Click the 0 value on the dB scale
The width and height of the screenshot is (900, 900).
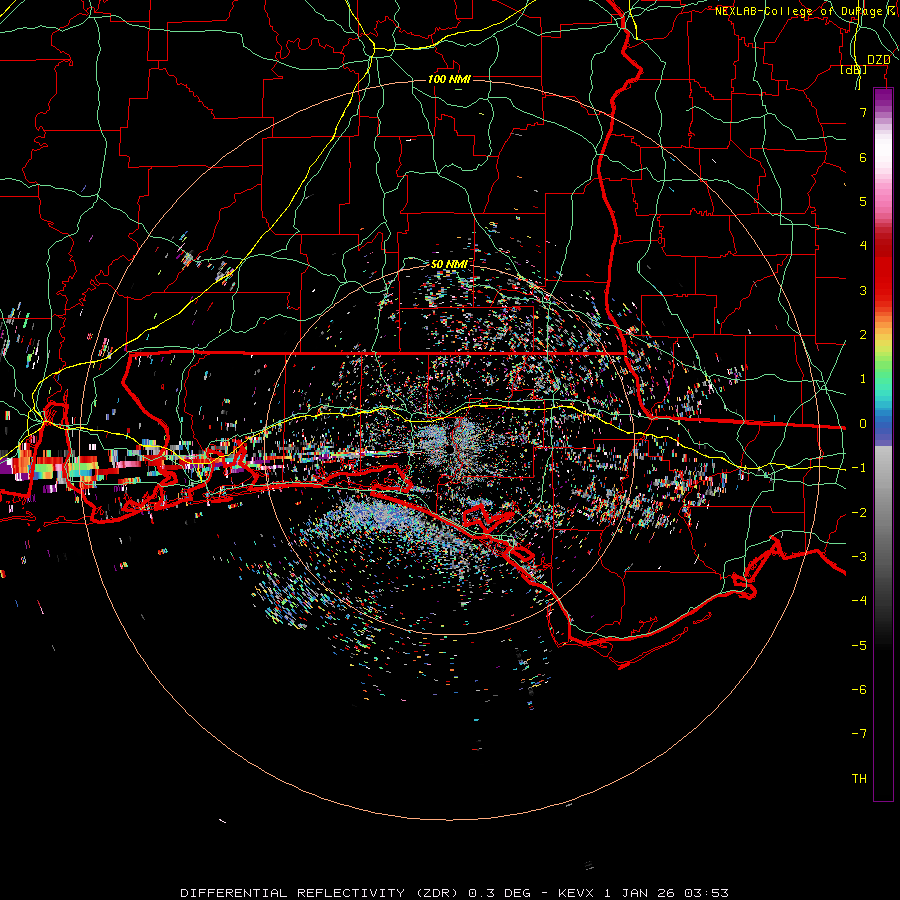coord(863,424)
